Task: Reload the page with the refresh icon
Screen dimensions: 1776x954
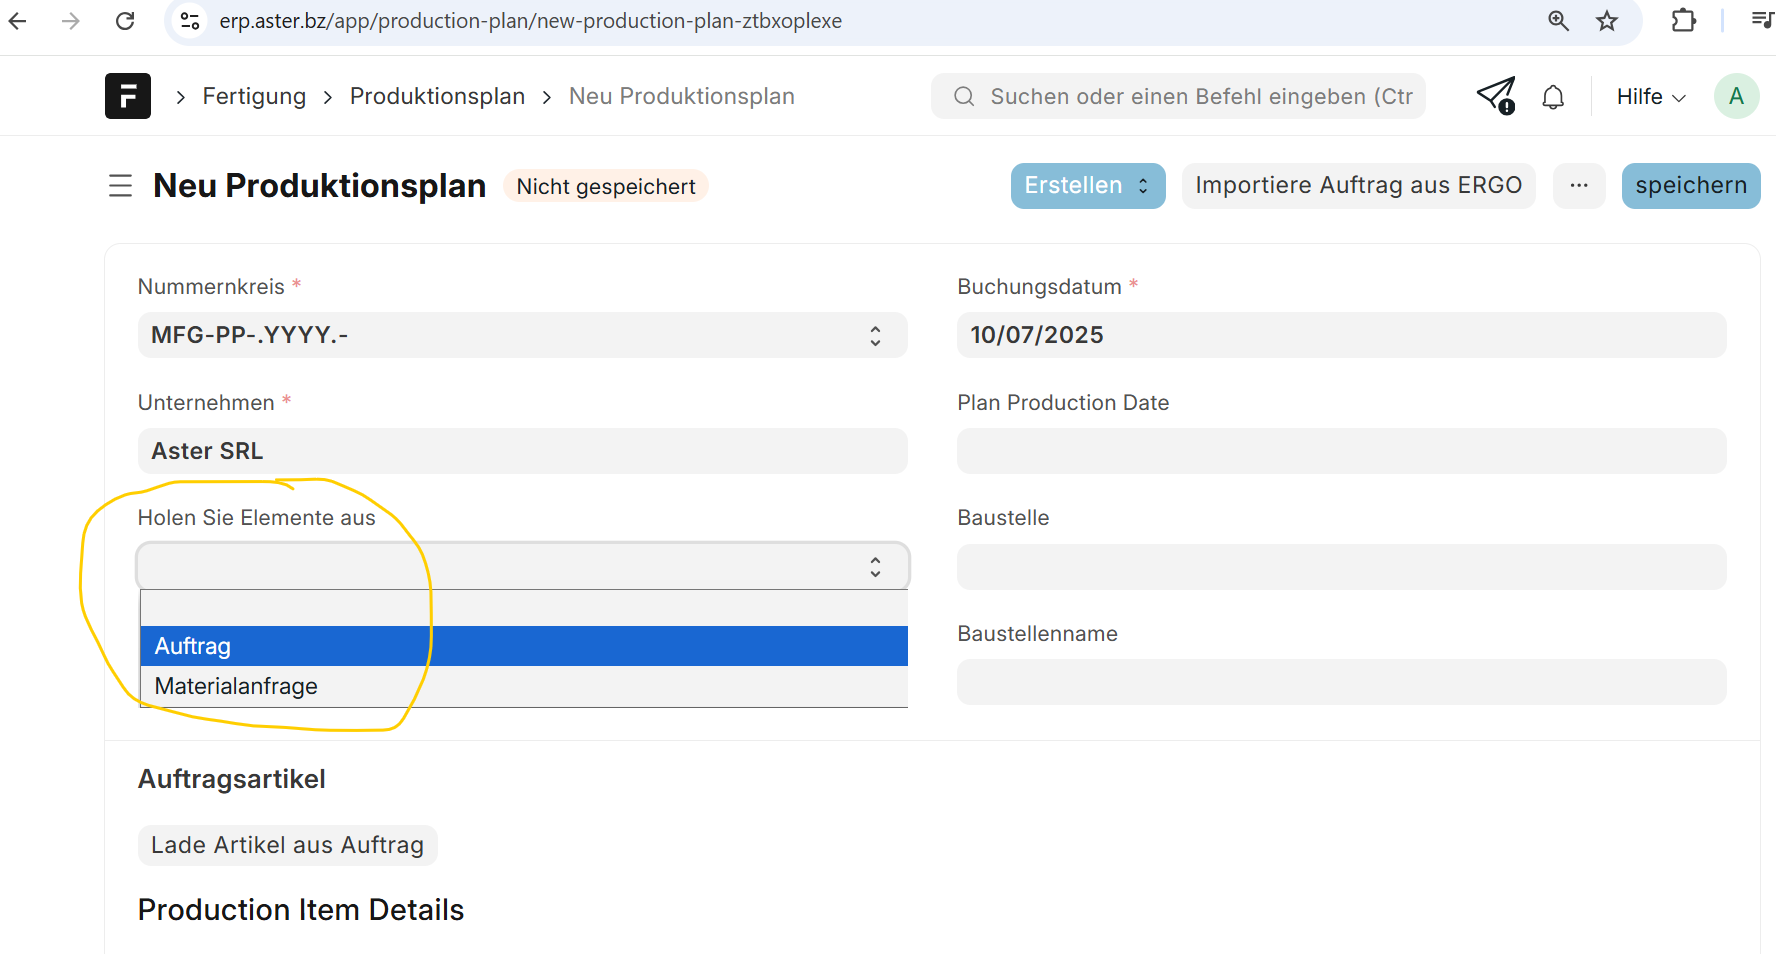Action: coord(125,21)
